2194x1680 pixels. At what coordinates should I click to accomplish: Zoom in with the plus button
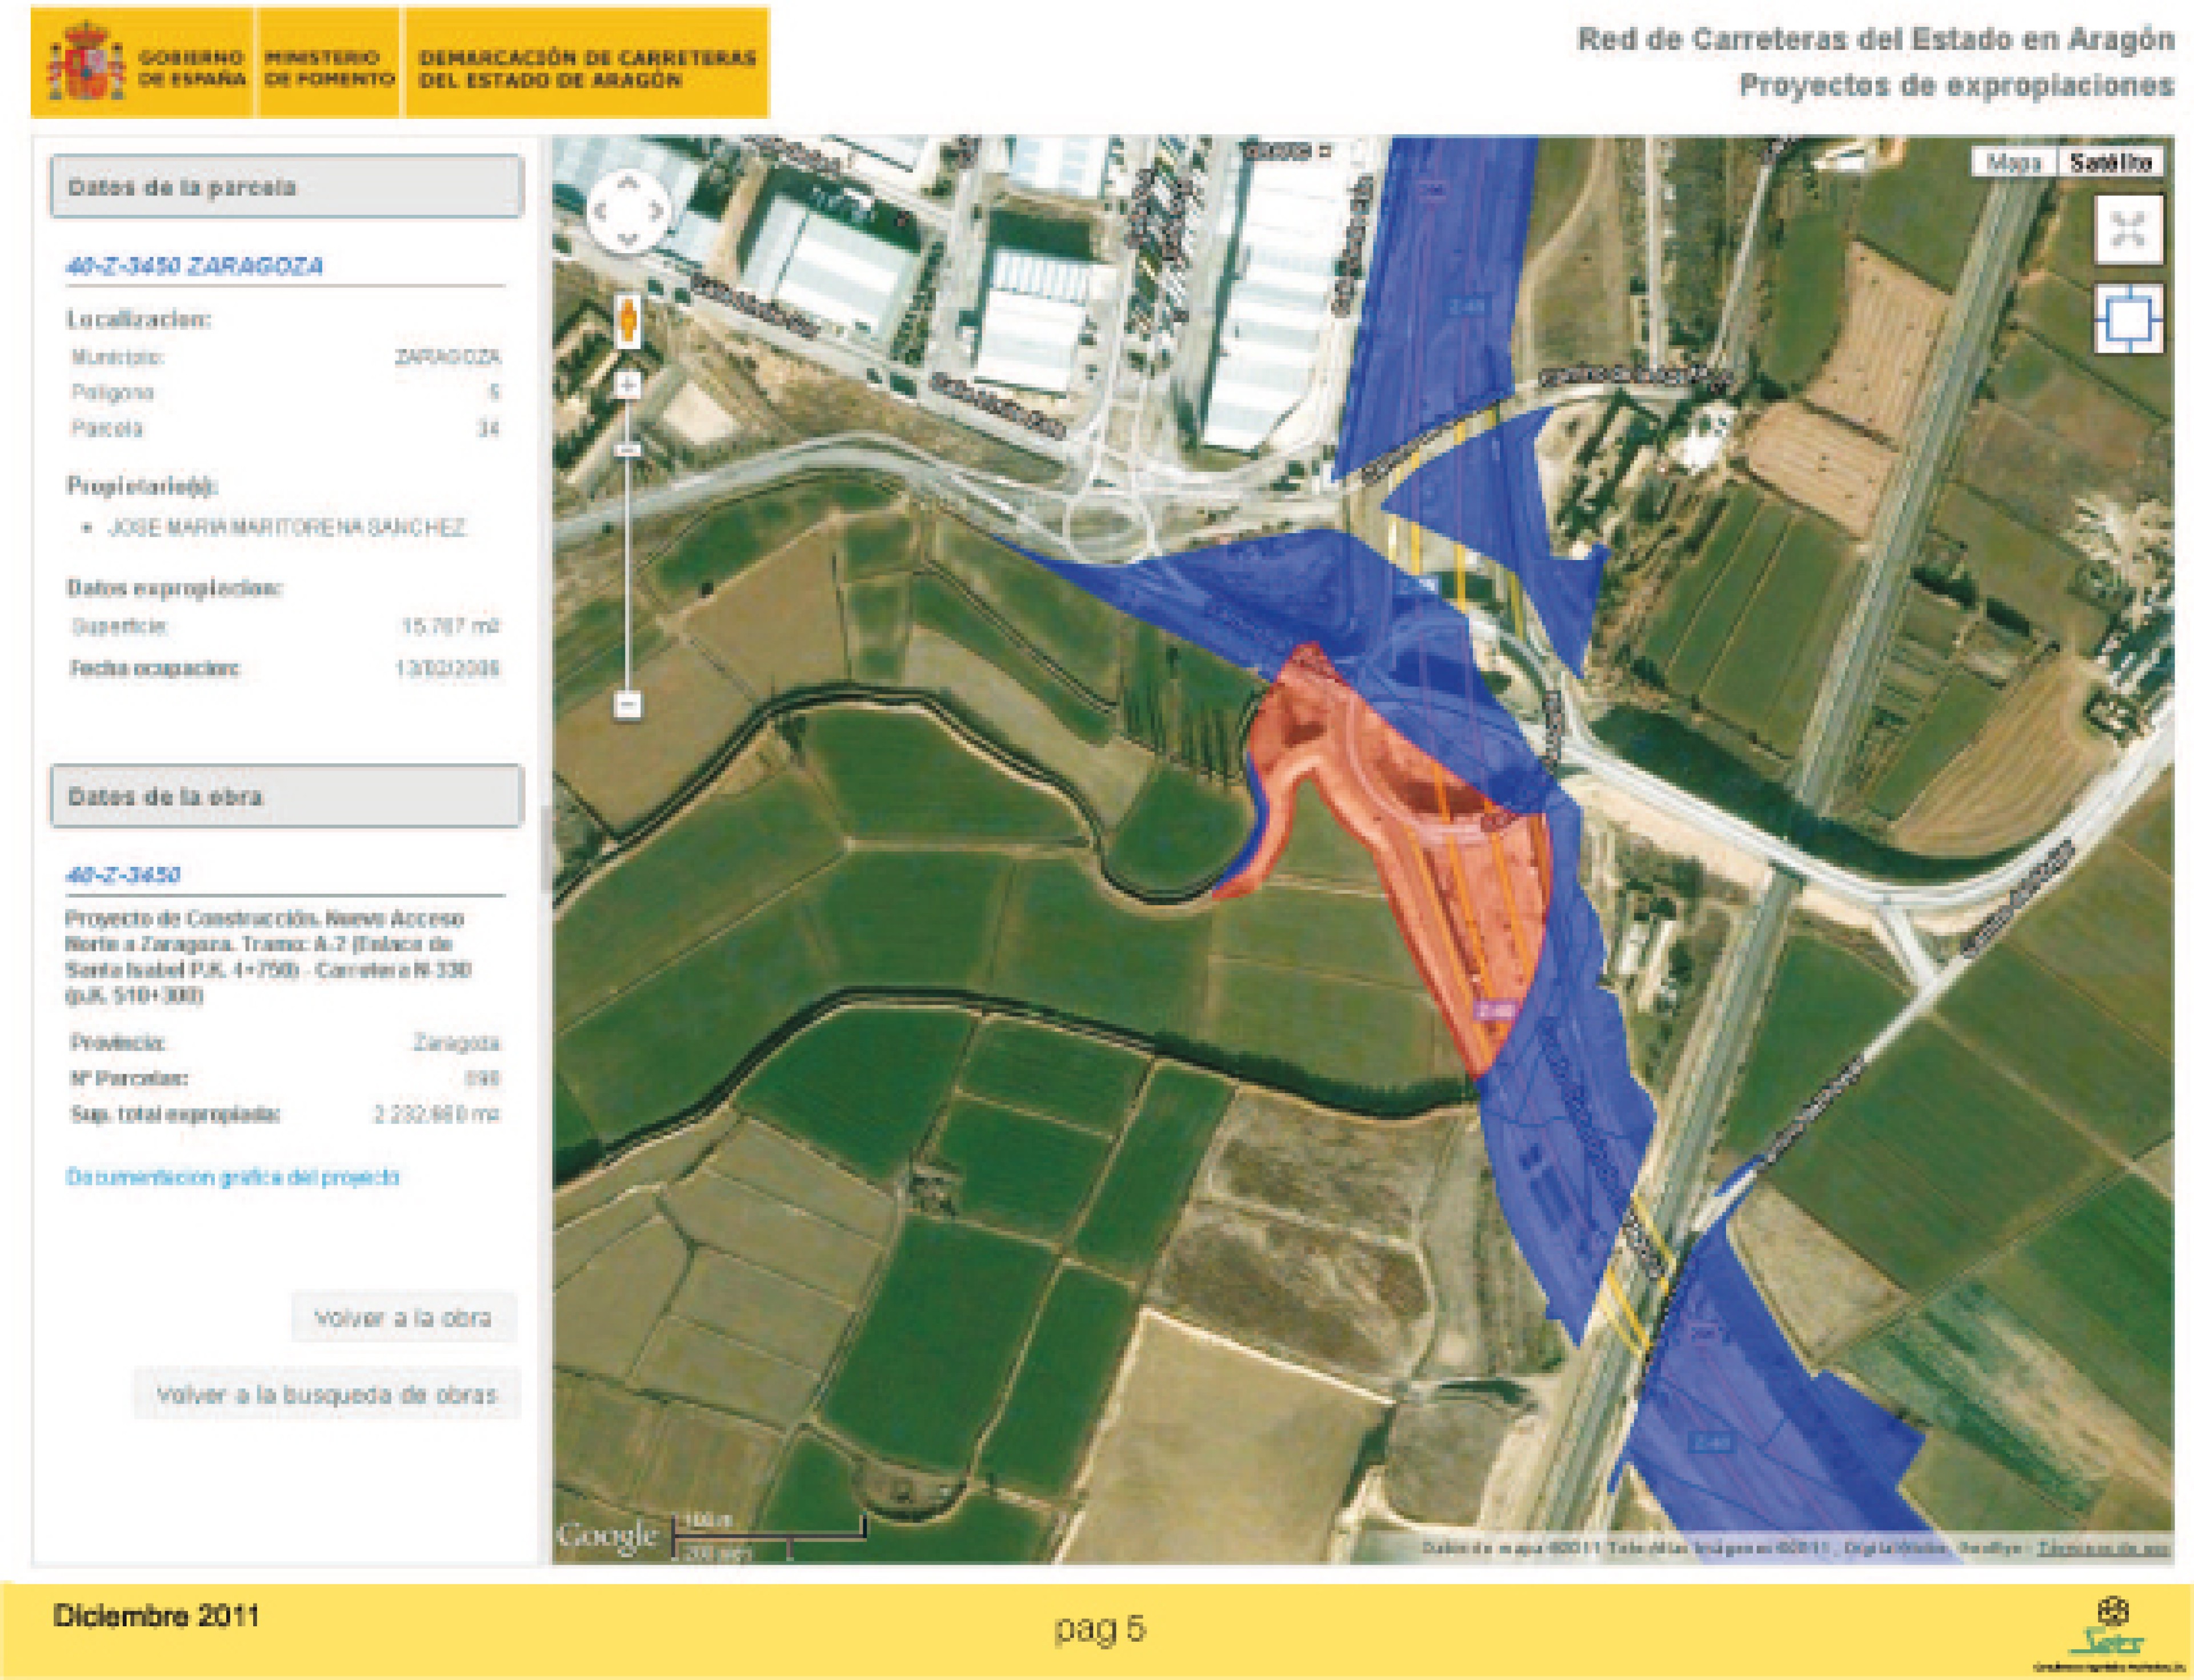pyautogui.click(x=627, y=384)
